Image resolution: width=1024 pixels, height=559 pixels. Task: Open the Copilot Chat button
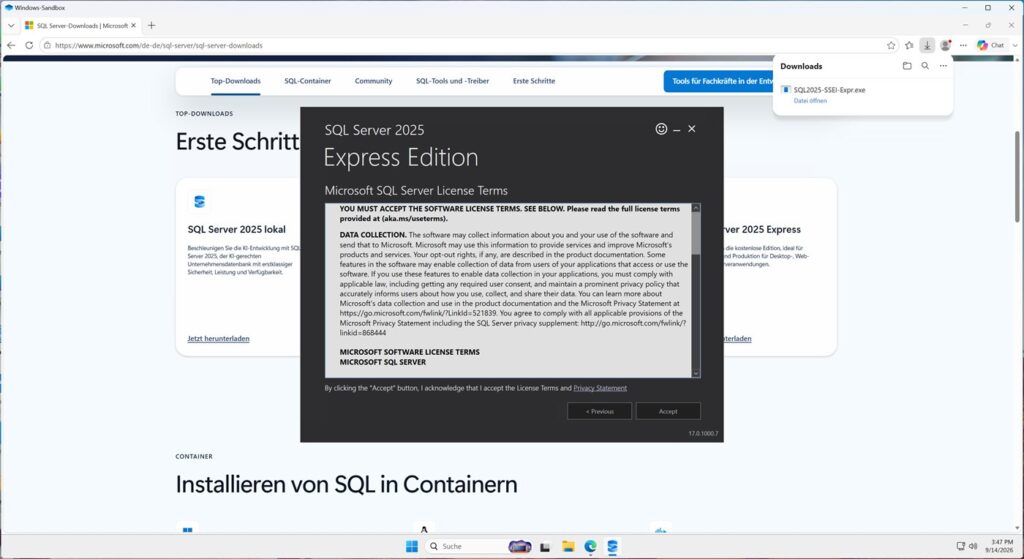[991, 45]
